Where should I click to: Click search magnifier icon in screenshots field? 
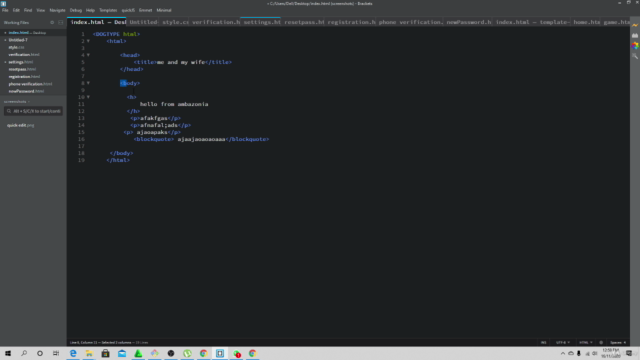9,111
